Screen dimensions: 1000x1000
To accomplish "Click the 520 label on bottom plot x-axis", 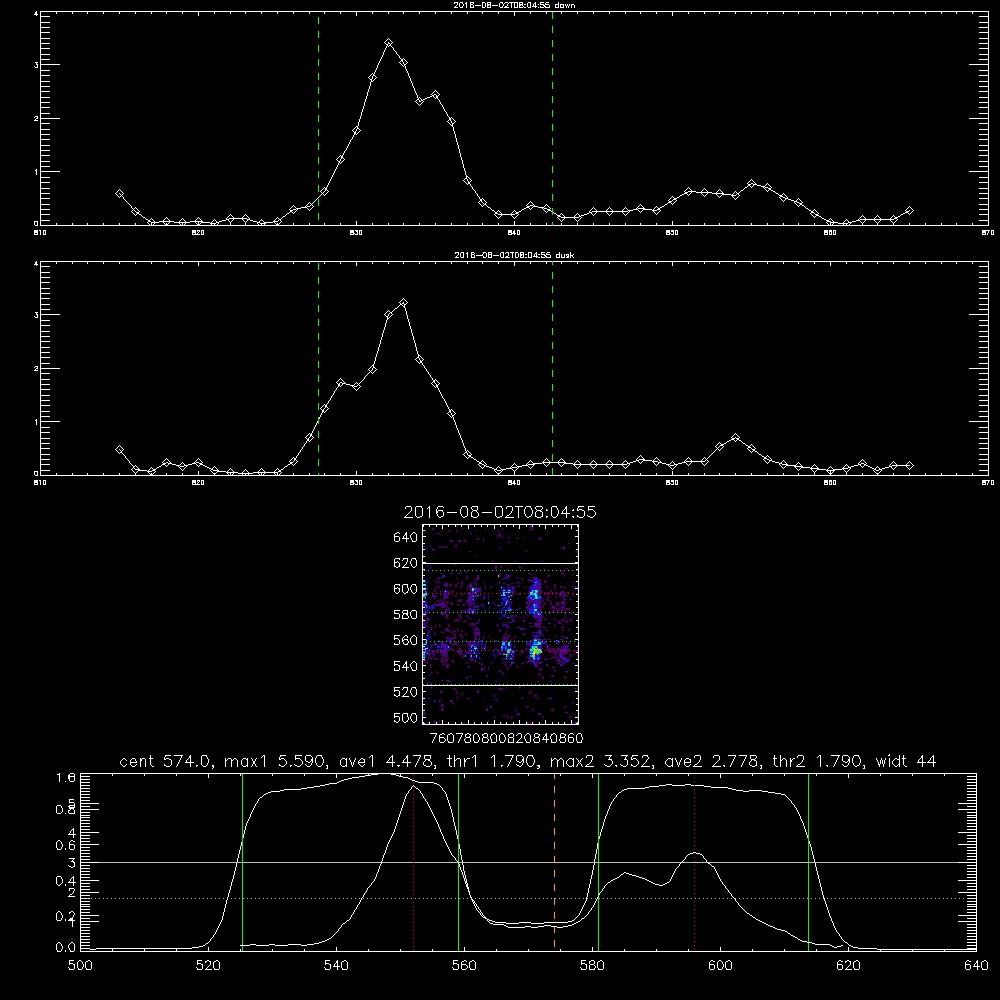I will pyautogui.click(x=208, y=966).
